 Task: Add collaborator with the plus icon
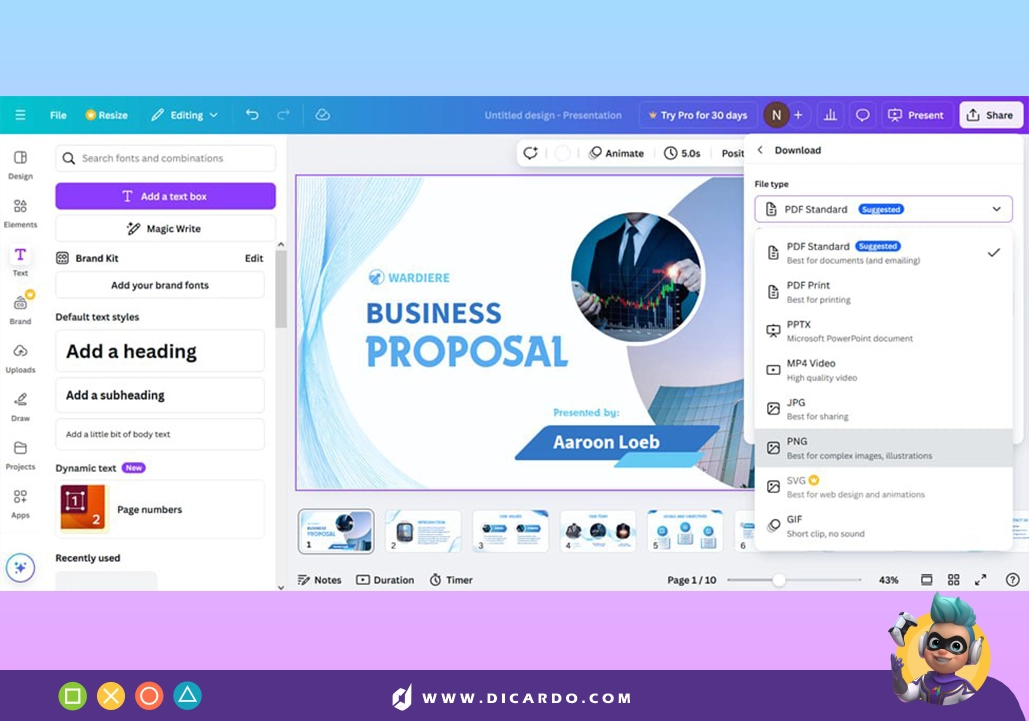pos(798,115)
